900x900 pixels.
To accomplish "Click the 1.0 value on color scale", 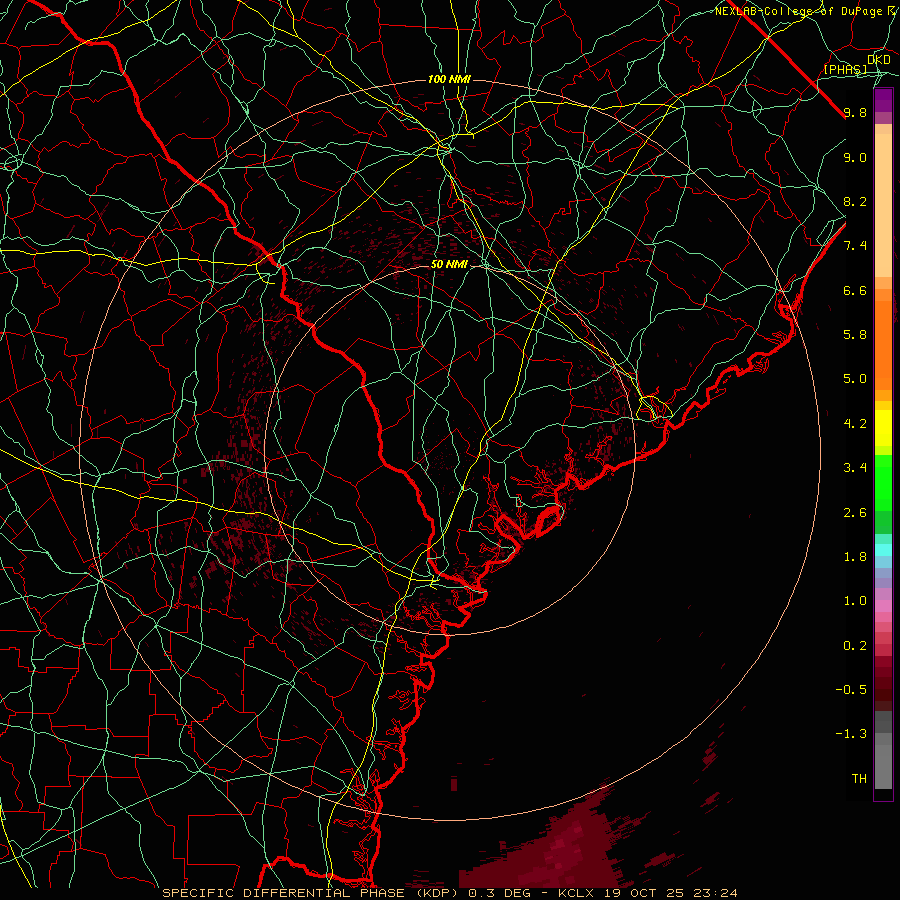I will point(855,601).
